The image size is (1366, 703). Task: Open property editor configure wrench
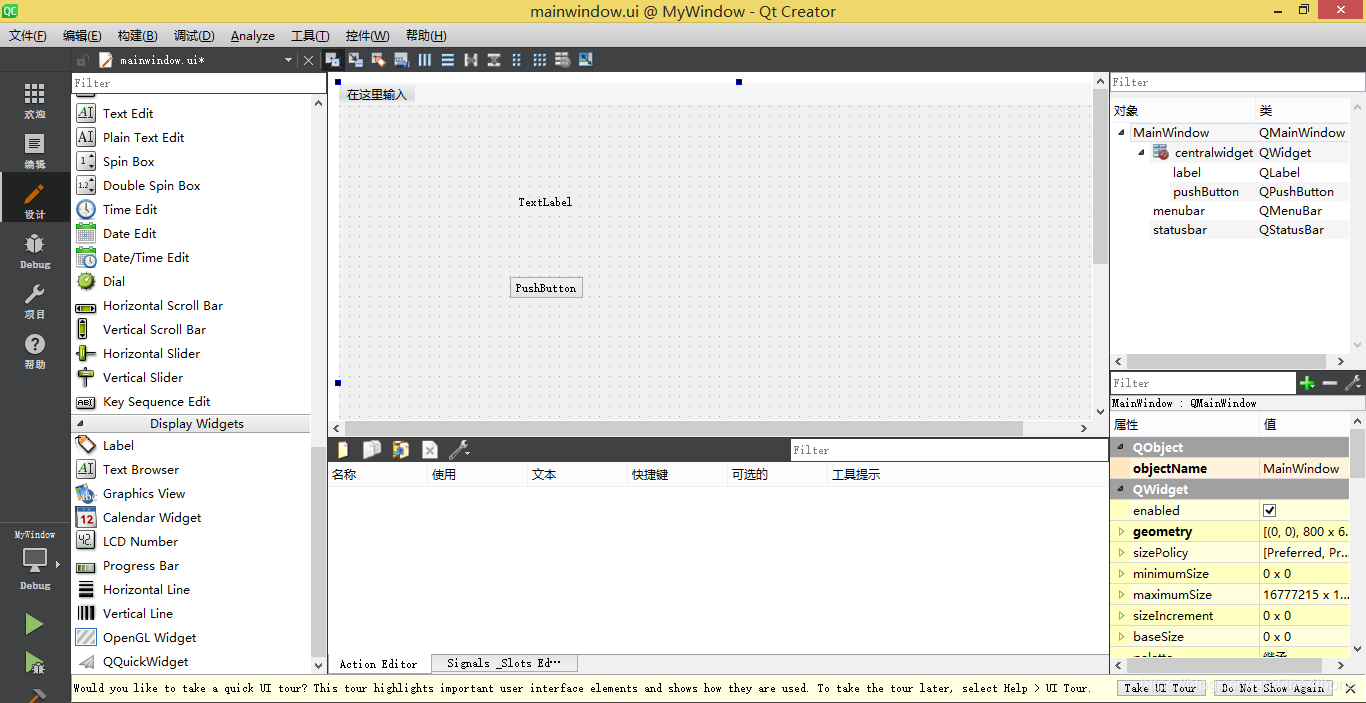tap(1353, 383)
